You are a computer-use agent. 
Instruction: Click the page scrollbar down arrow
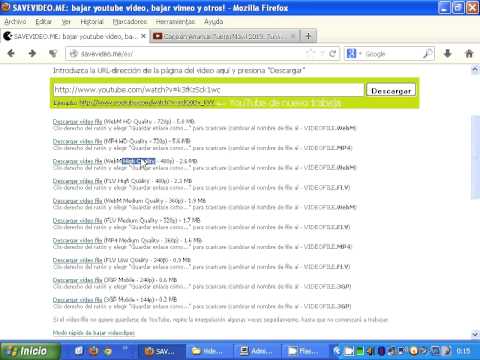tap(475, 334)
